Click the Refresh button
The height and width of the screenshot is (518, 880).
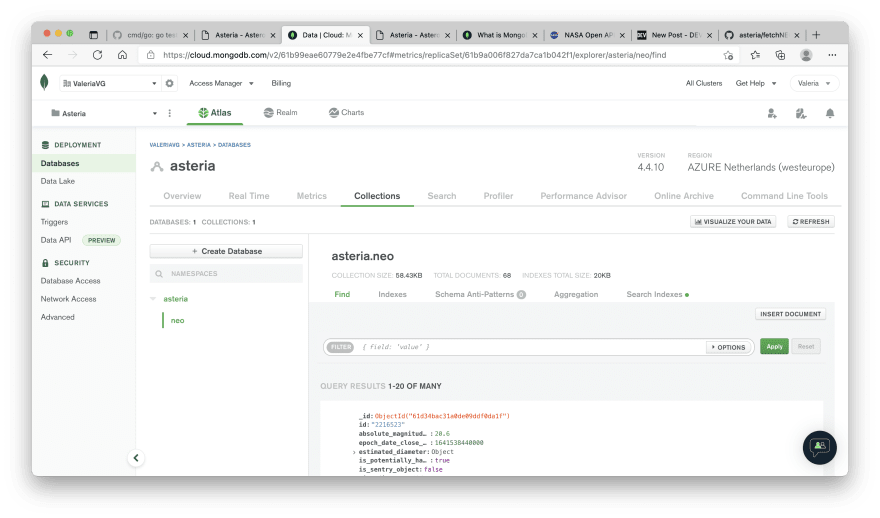coord(811,222)
